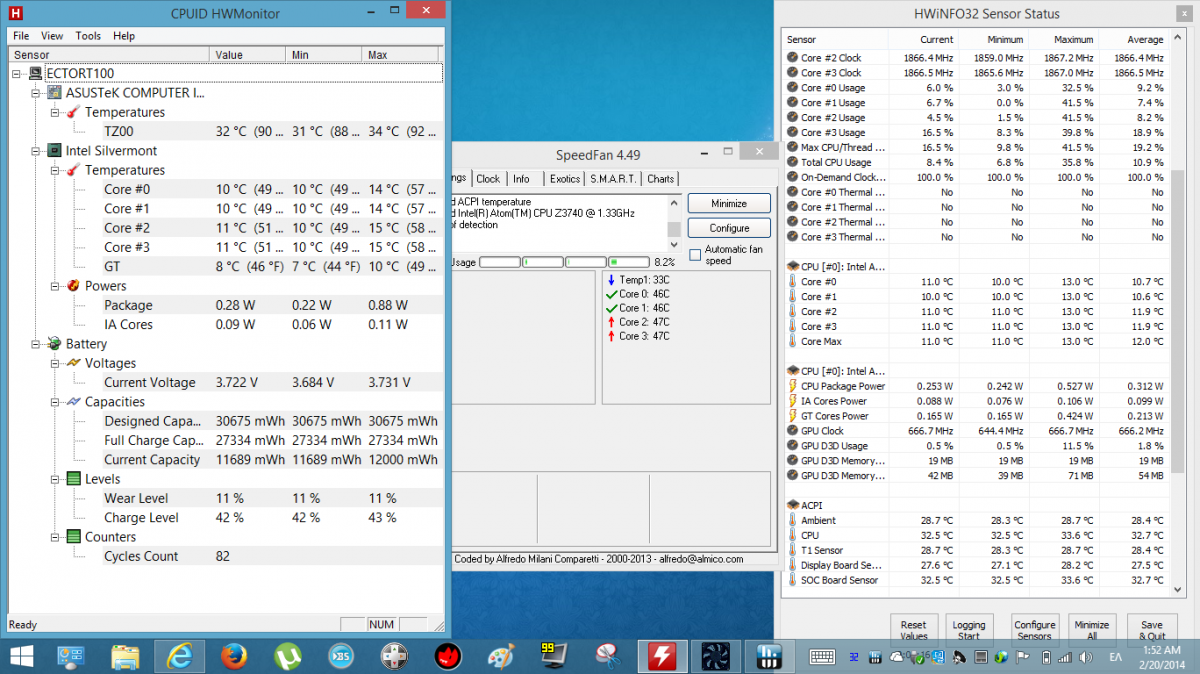
Task: Collapse the Powers node
Action: [x=55, y=286]
